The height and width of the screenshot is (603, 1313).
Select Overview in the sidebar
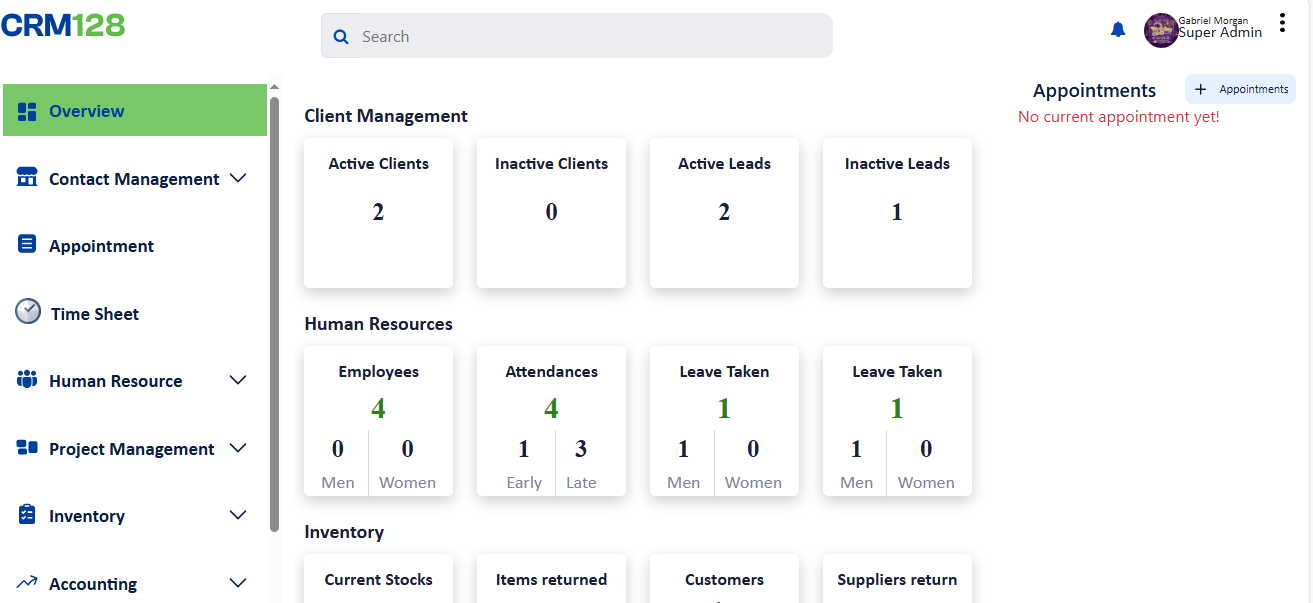coord(87,111)
